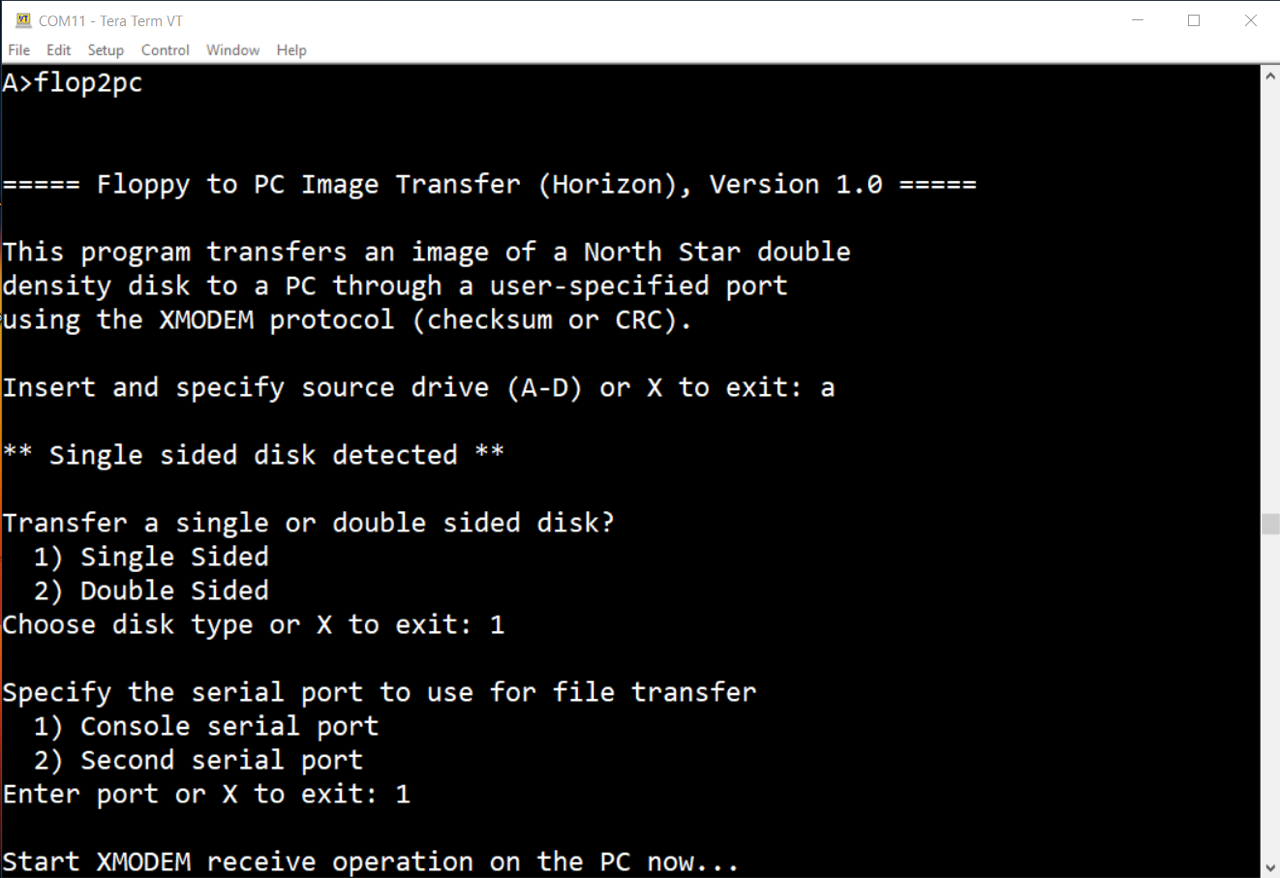Click the Tera Term VT title bar icon
Viewport: 1280px width, 878px height.
(23, 20)
